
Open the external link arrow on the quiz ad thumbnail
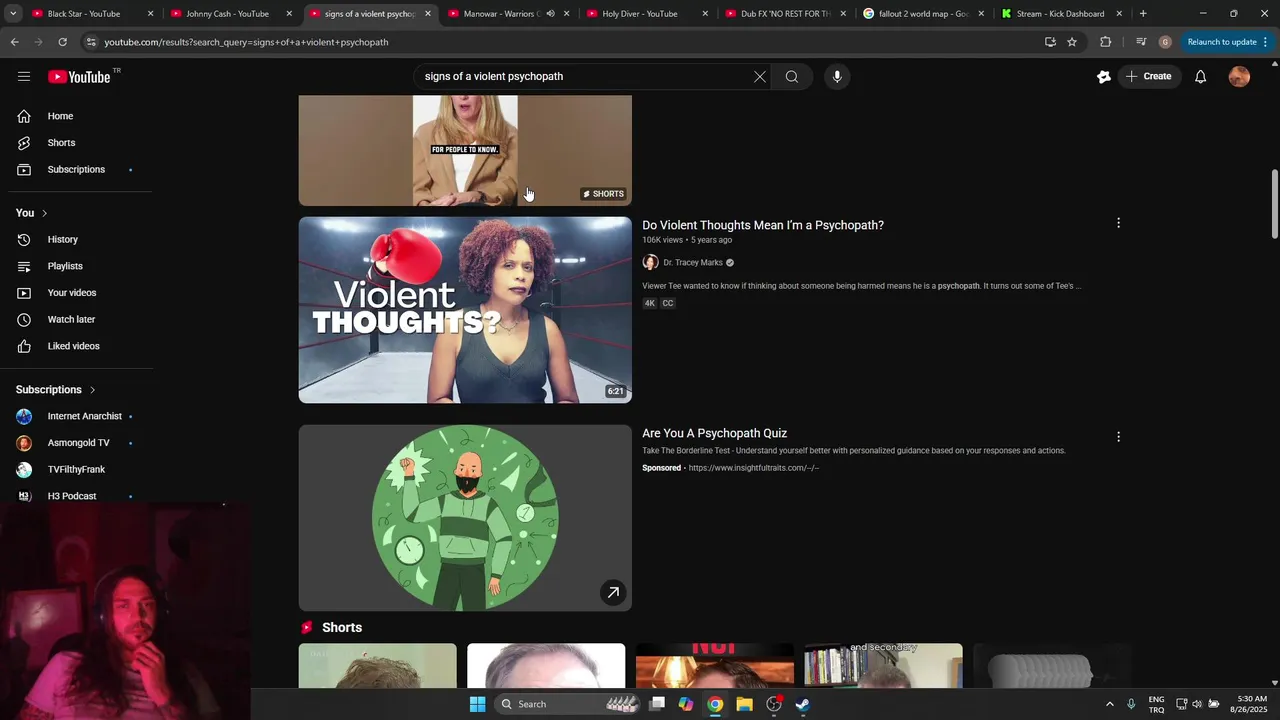[613, 592]
